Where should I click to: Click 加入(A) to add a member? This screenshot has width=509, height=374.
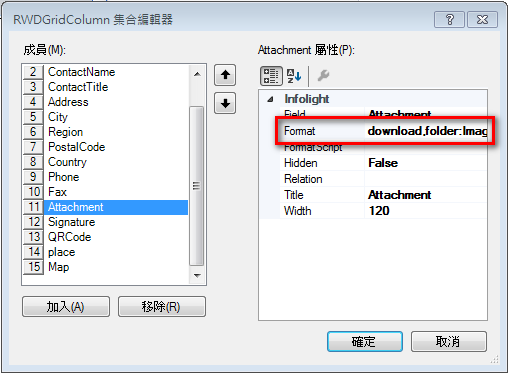tap(66, 307)
